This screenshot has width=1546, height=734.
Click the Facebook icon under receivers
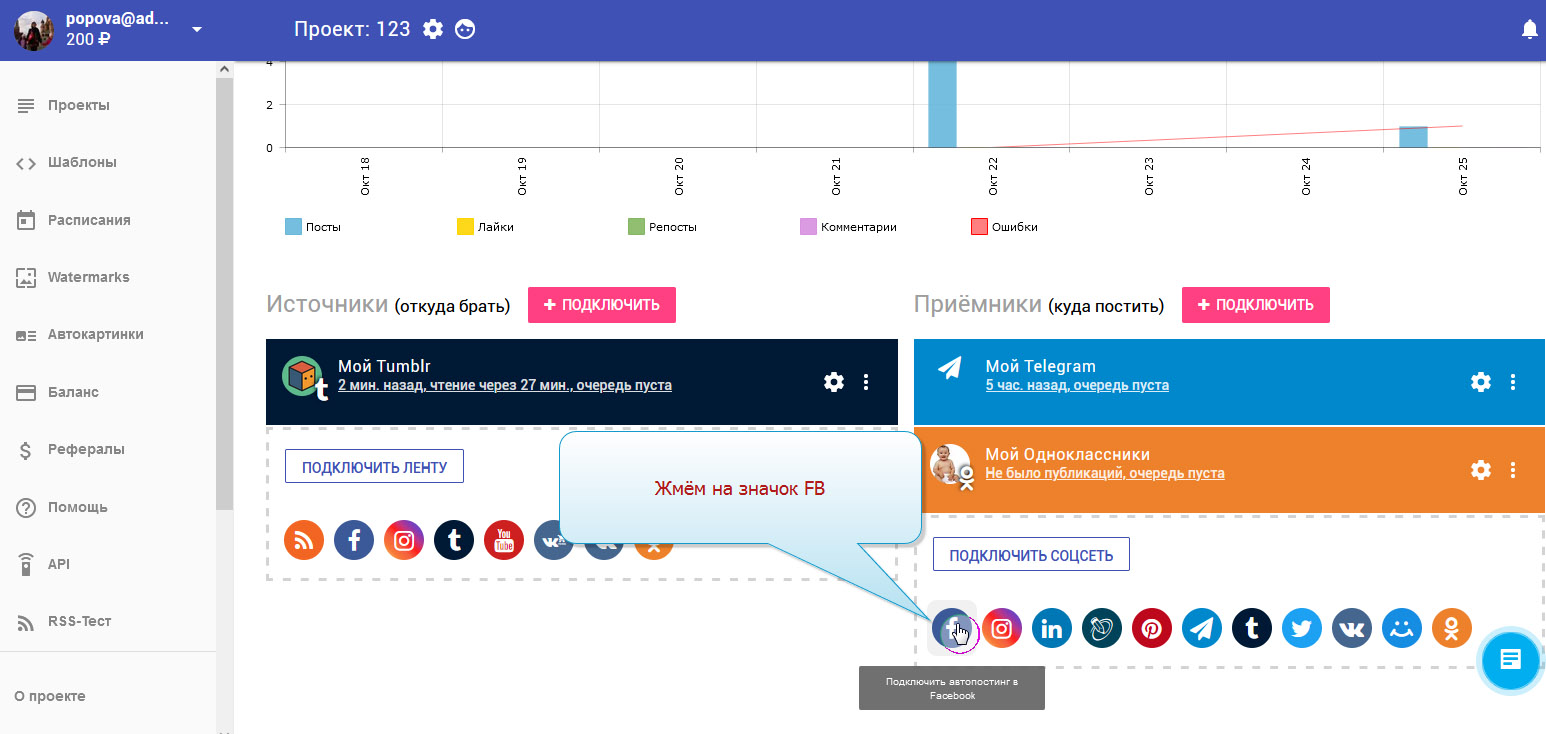pos(951,628)
